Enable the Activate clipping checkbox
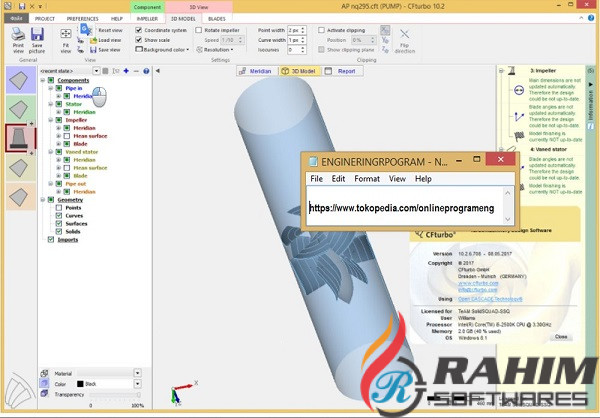This screenshot has width=600, height=418. click(321, 30)
